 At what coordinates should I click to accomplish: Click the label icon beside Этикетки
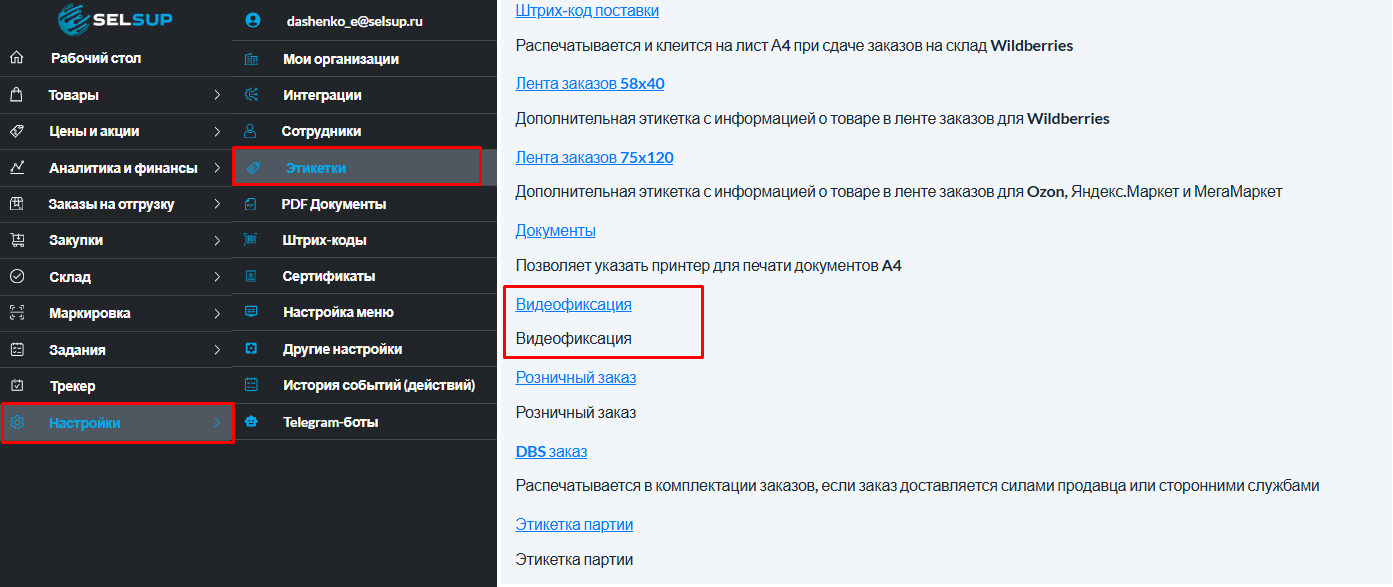point(252,168)
